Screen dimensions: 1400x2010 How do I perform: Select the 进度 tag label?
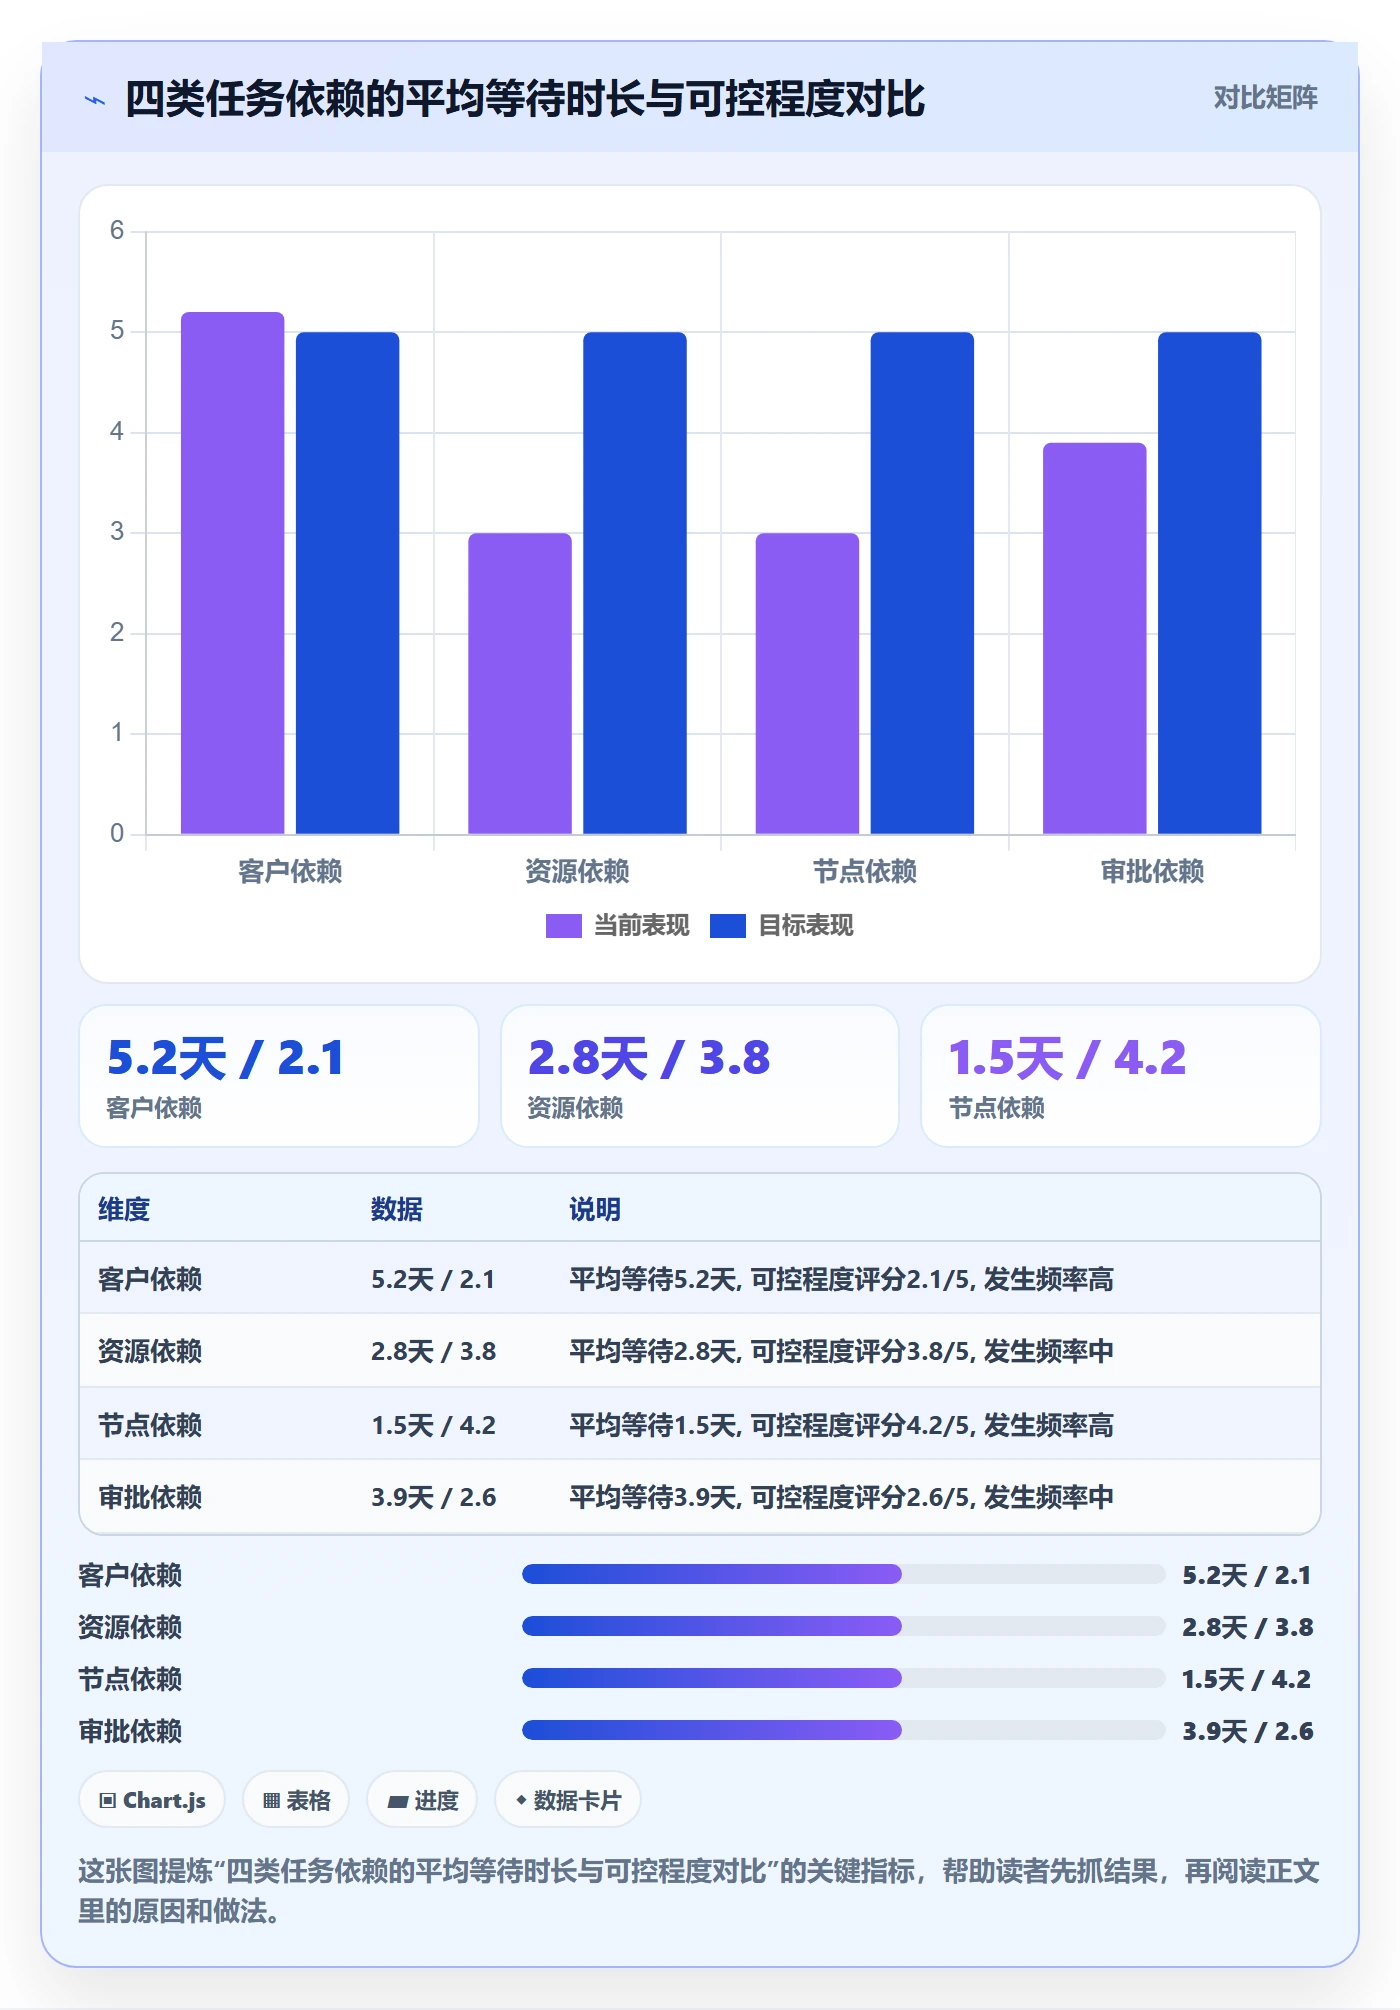click(x=436, y=1801)
